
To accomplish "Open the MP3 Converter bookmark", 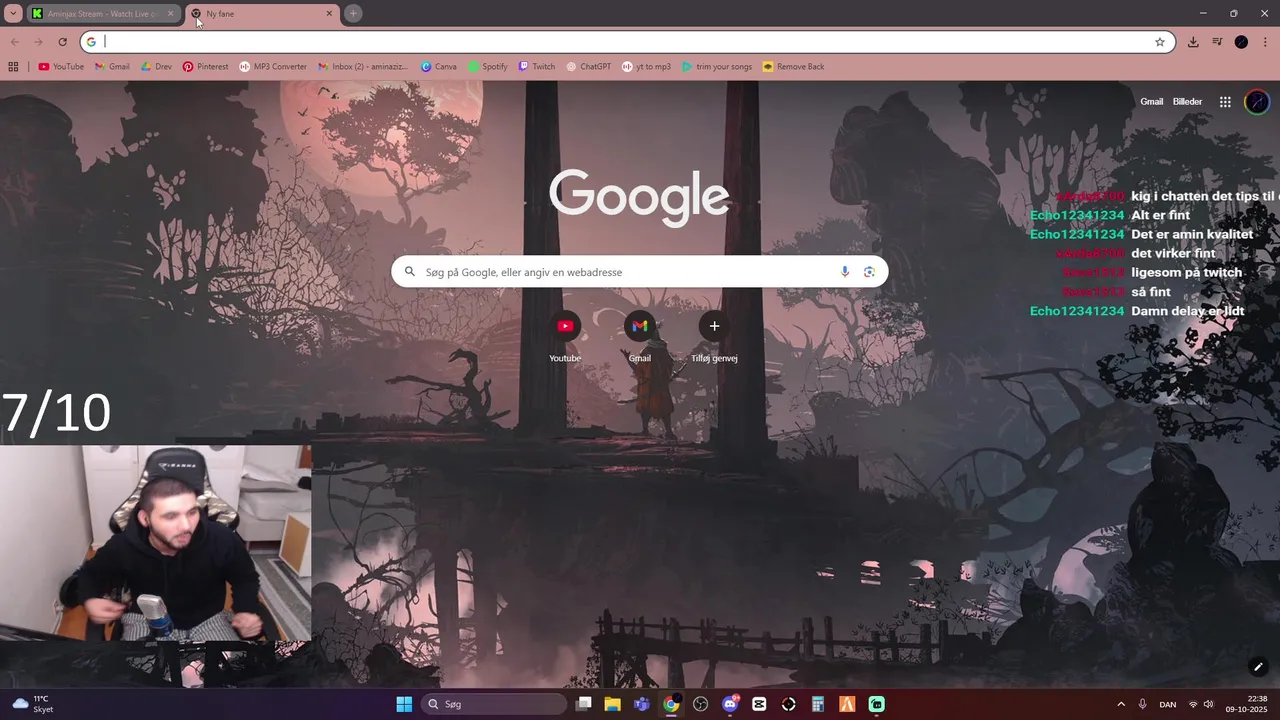I will [273, 67].
